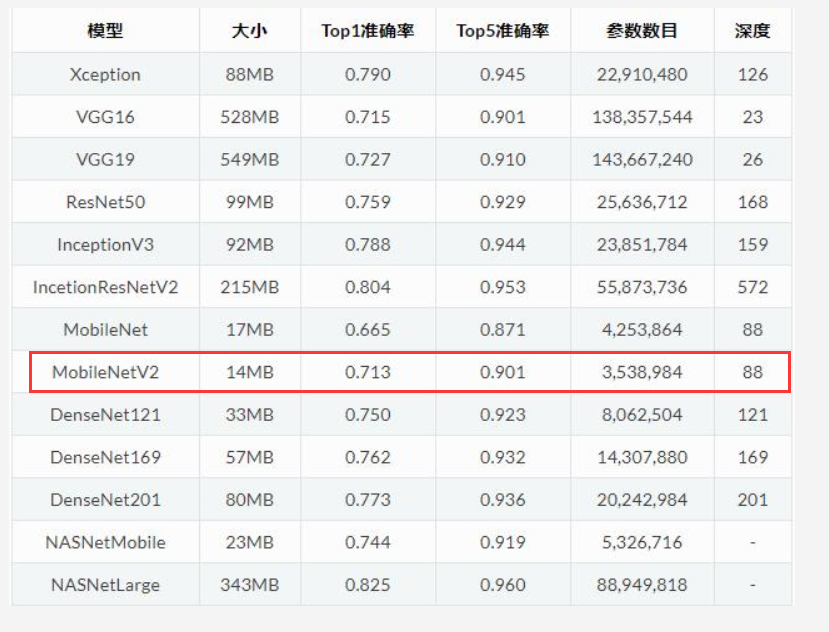Image resolution: width=829 pixels, height=632 pixels.
Task: Click the 参数数目 column header
Action: tap(641, 31)
